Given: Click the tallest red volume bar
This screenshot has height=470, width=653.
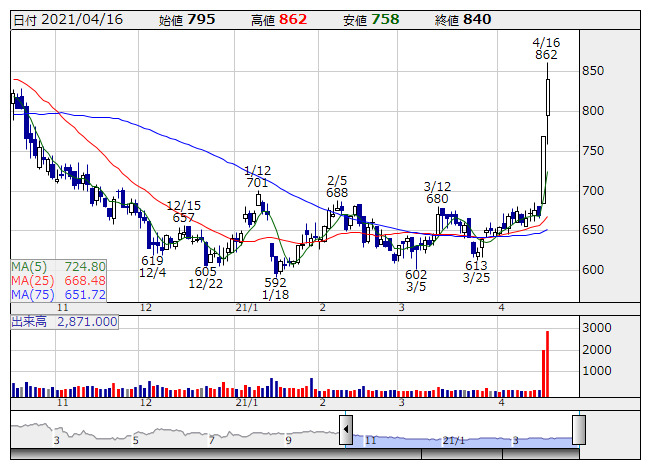Looking at the screenshot, I should (548, 363).
